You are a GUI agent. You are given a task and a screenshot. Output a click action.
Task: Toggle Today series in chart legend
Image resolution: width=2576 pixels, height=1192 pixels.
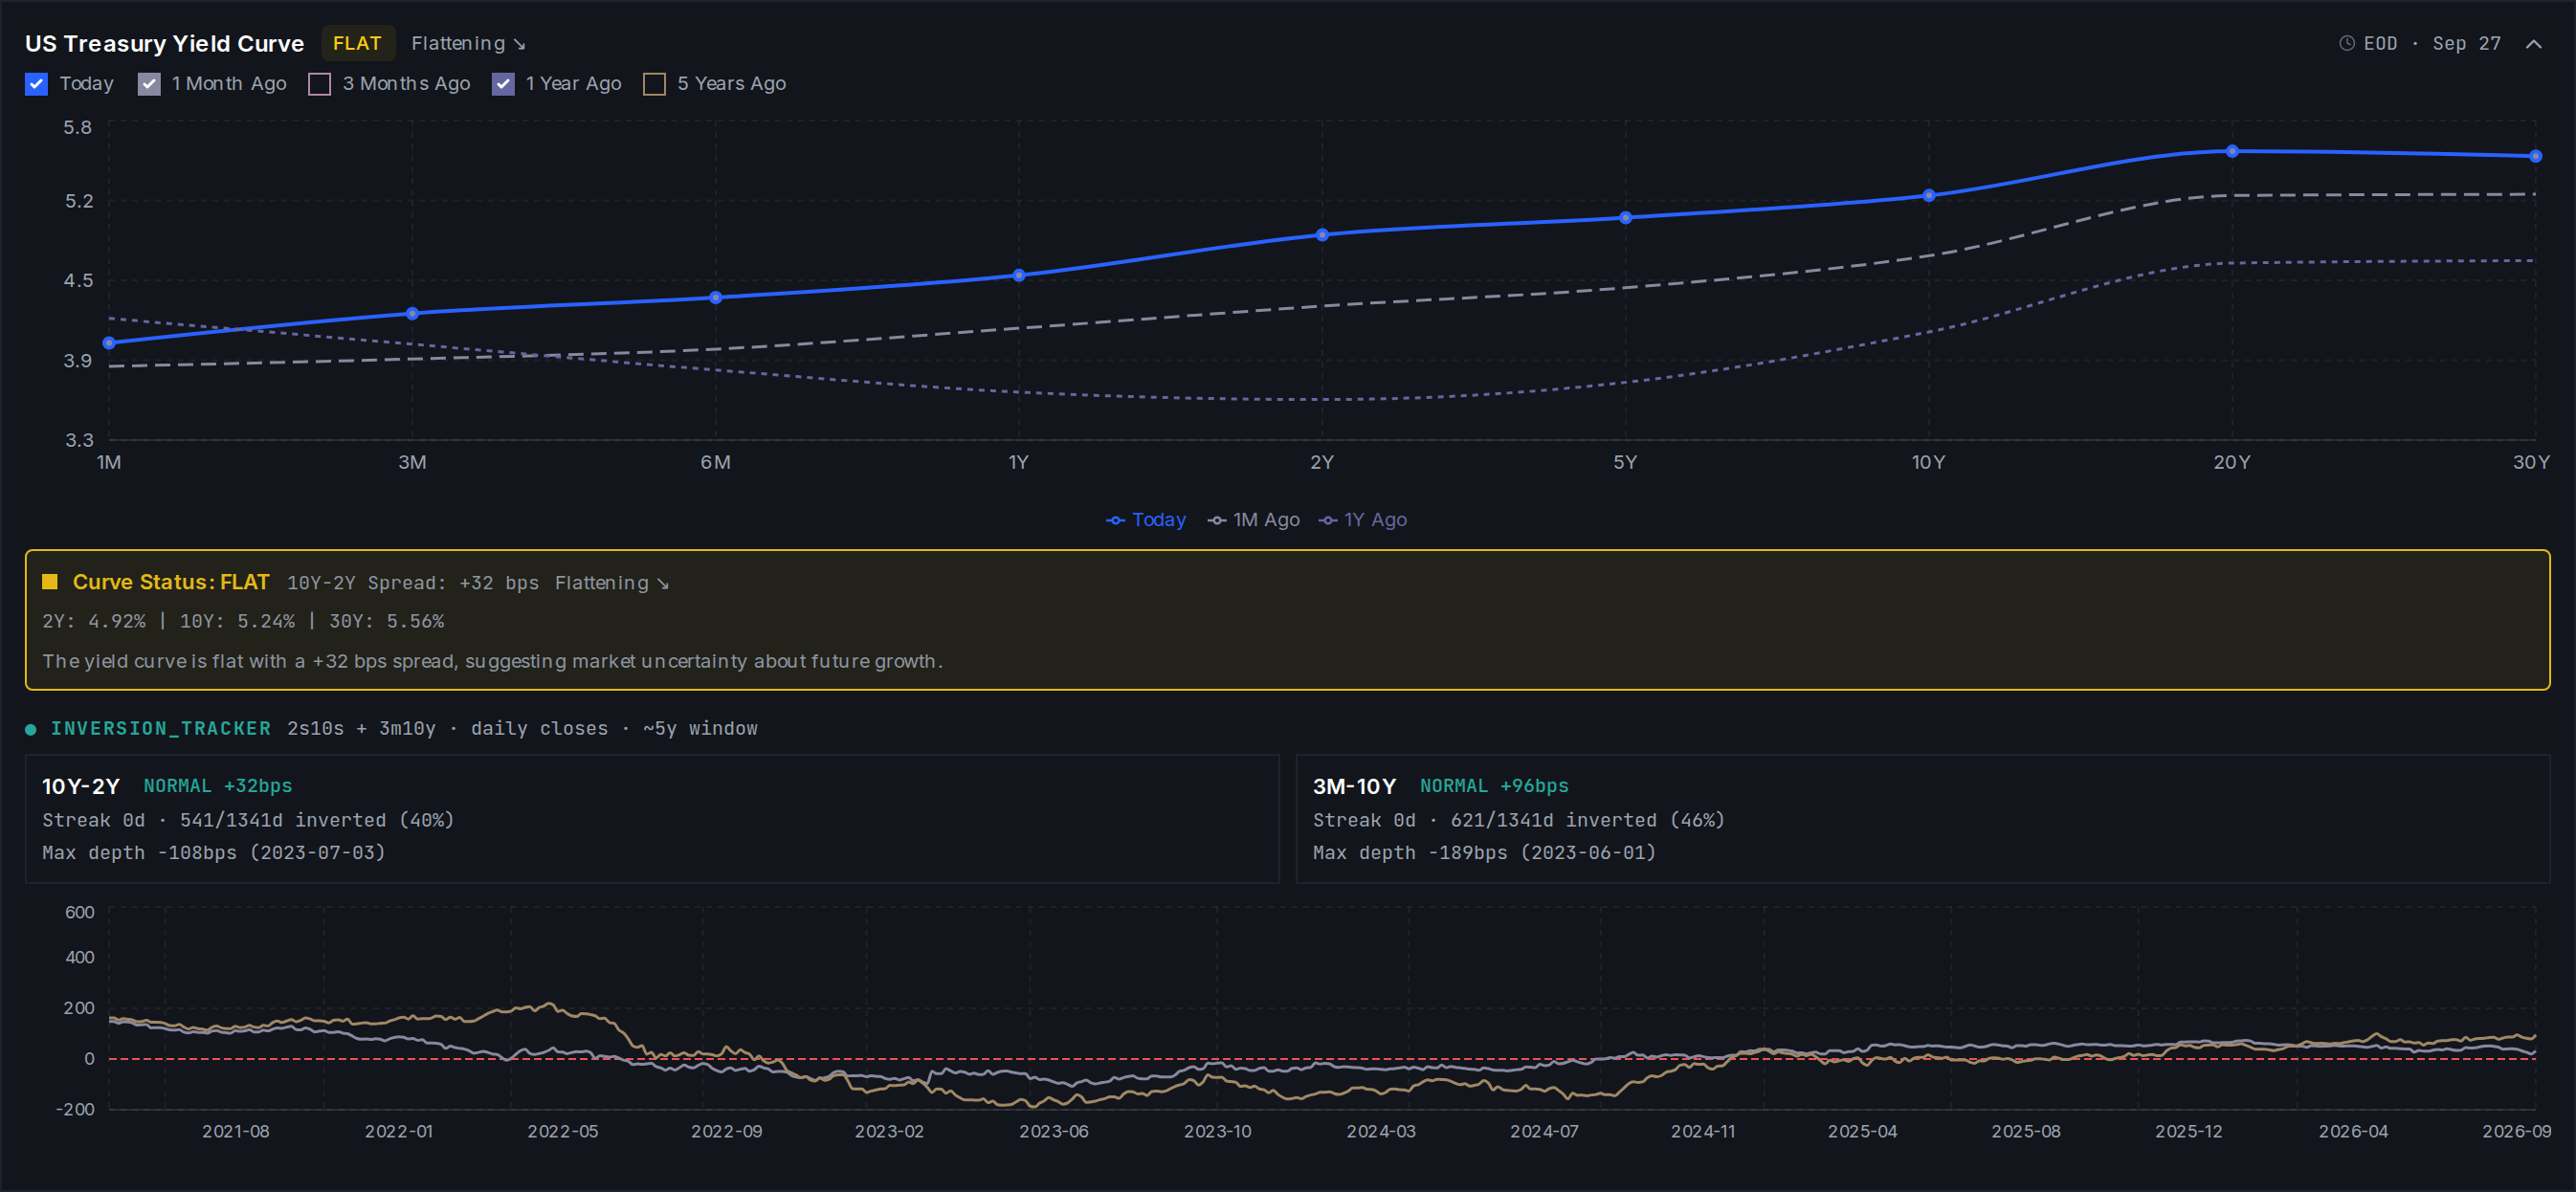coord(1146,520)
